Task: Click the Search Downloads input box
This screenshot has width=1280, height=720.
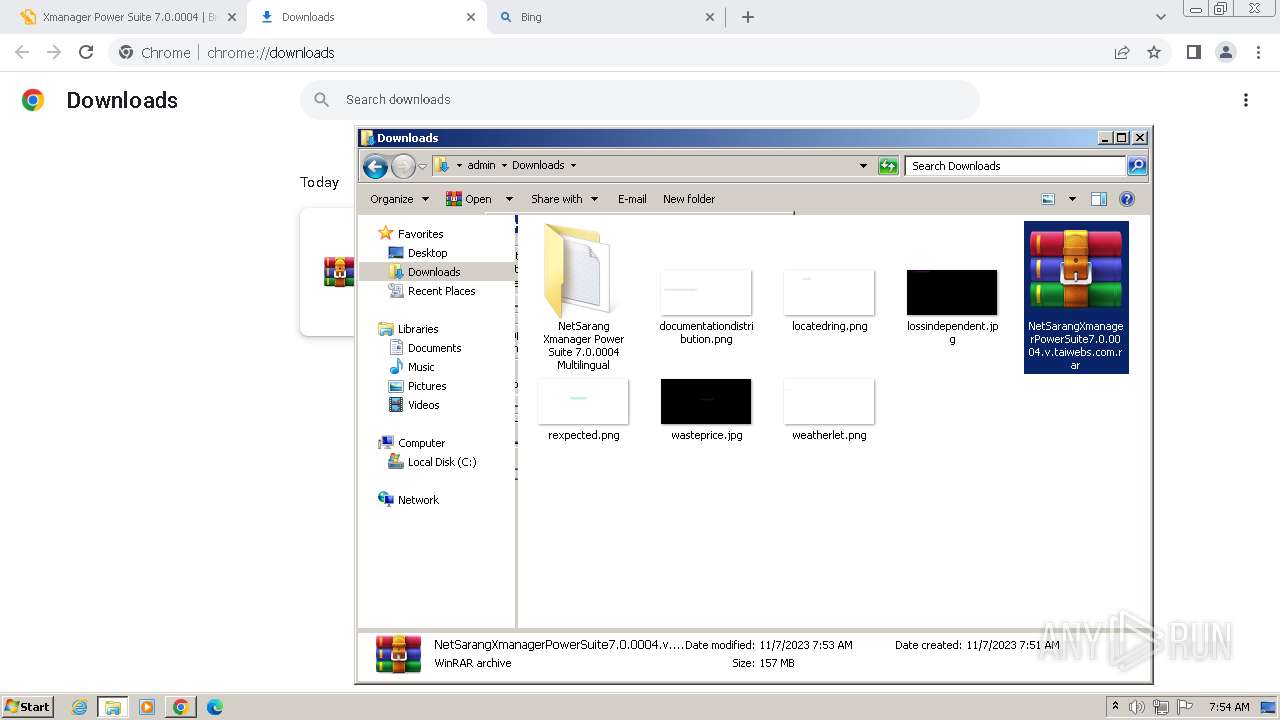Action: [1014, 166]
